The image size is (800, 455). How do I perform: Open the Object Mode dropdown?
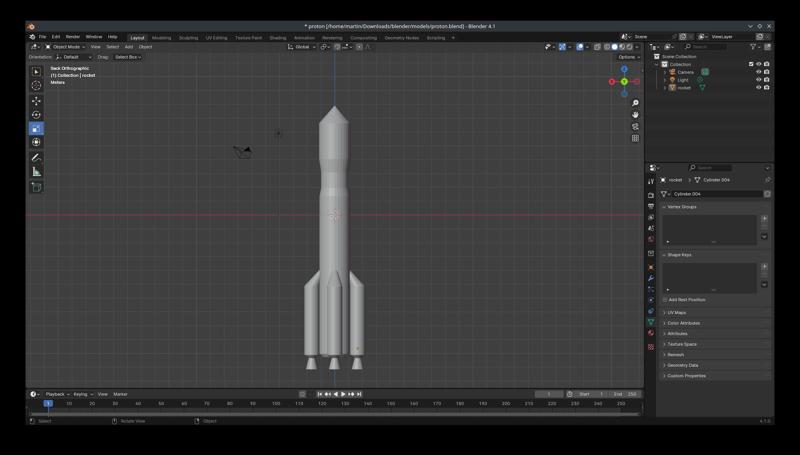coord(66,47)
